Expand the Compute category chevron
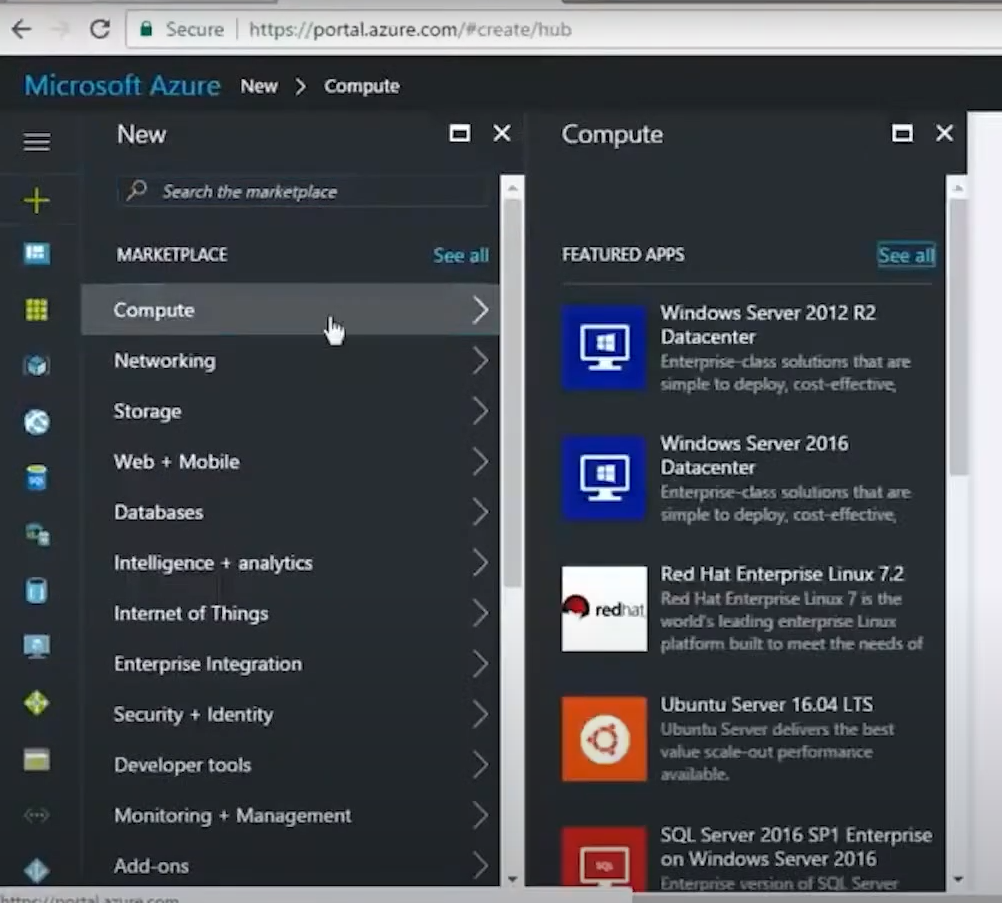1002x903 pixels. [481, 310]
